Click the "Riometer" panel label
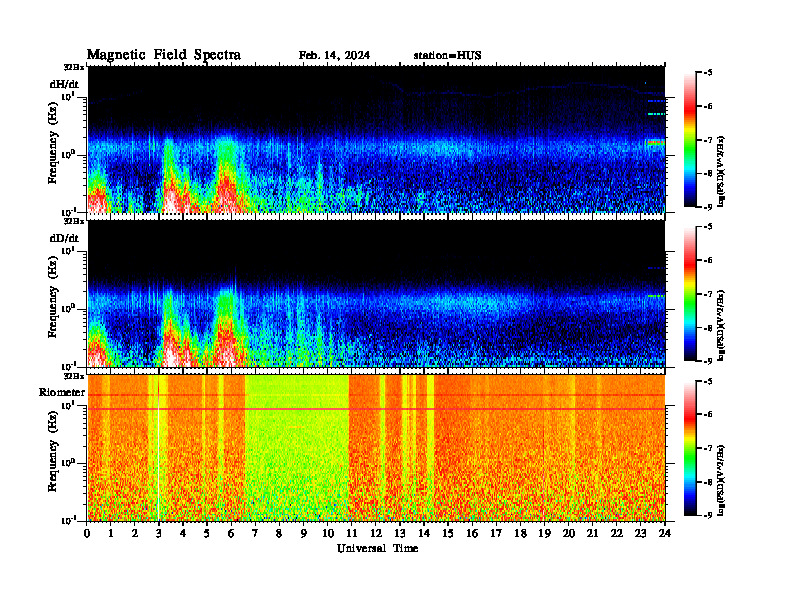 (62, 392)
